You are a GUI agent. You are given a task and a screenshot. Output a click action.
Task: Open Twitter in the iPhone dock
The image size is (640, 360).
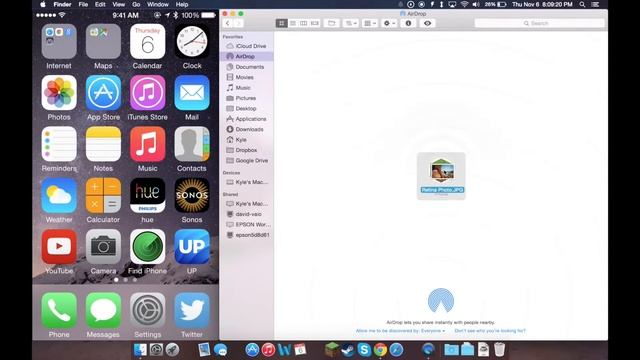pos(192,311)
